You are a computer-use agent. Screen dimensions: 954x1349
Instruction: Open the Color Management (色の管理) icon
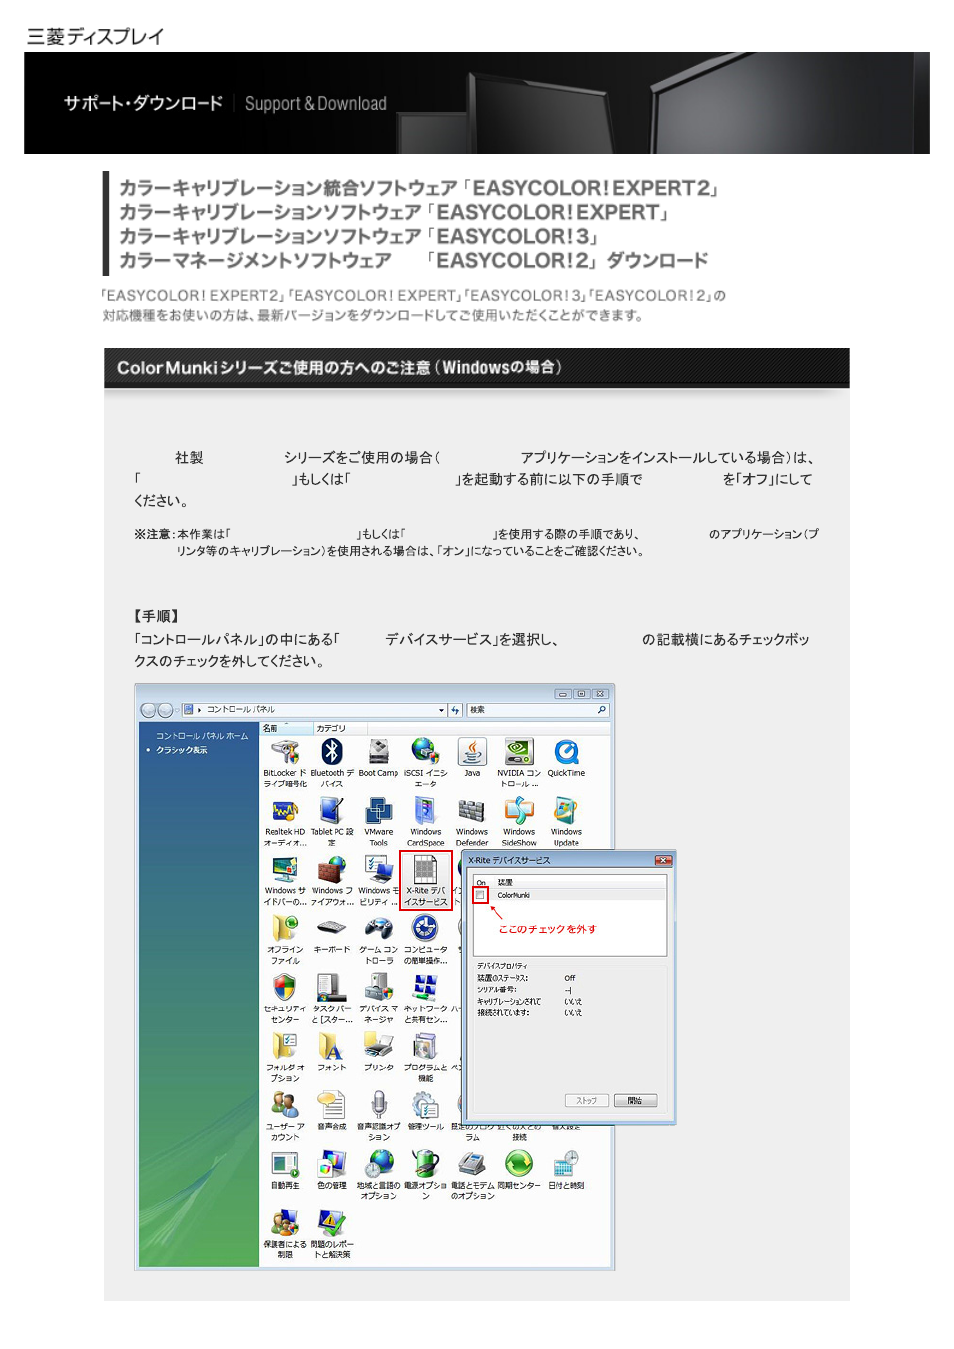tap(332, 1170)
